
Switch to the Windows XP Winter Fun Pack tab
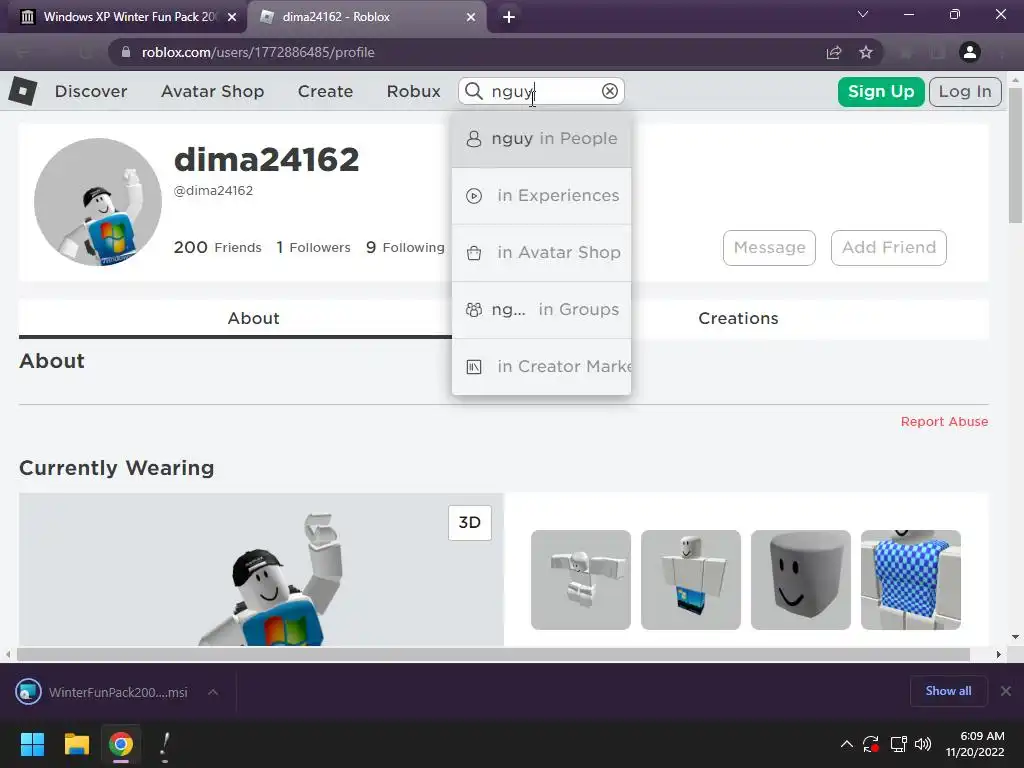(x=127, y=17)
